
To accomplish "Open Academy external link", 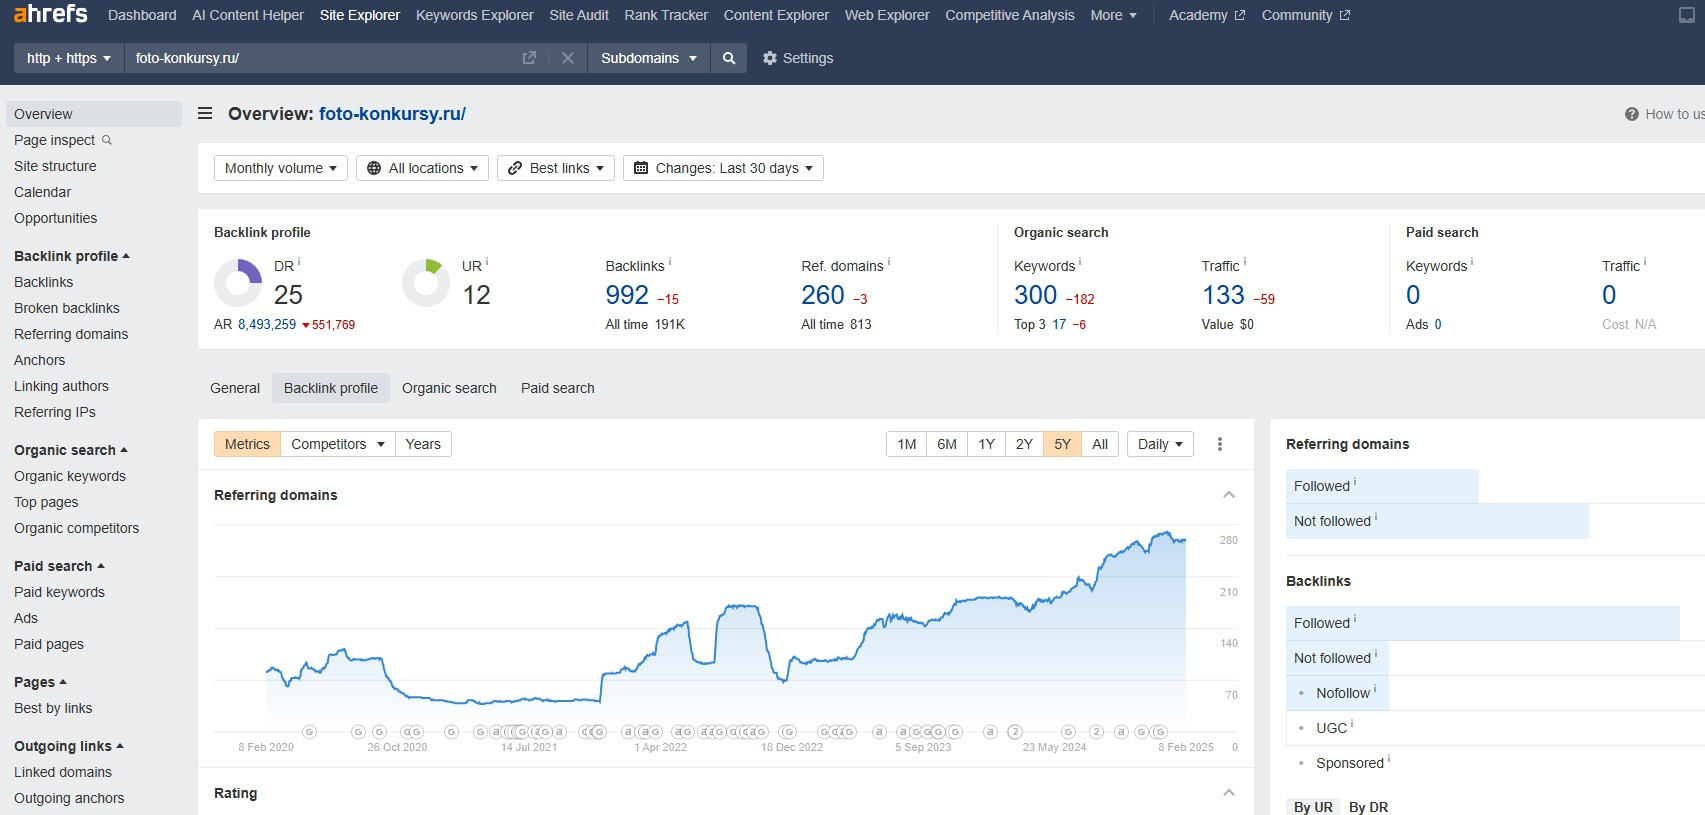I will point(1207,15).
